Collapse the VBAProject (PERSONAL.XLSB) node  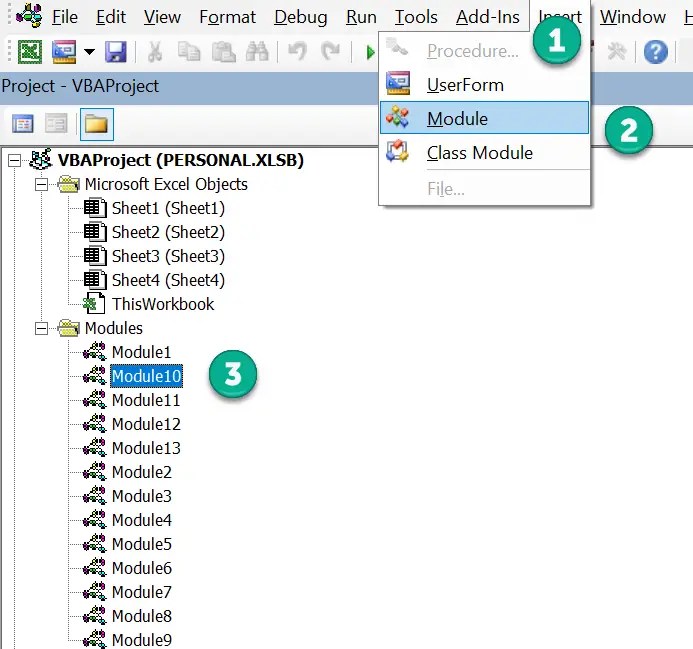(15, 160)
